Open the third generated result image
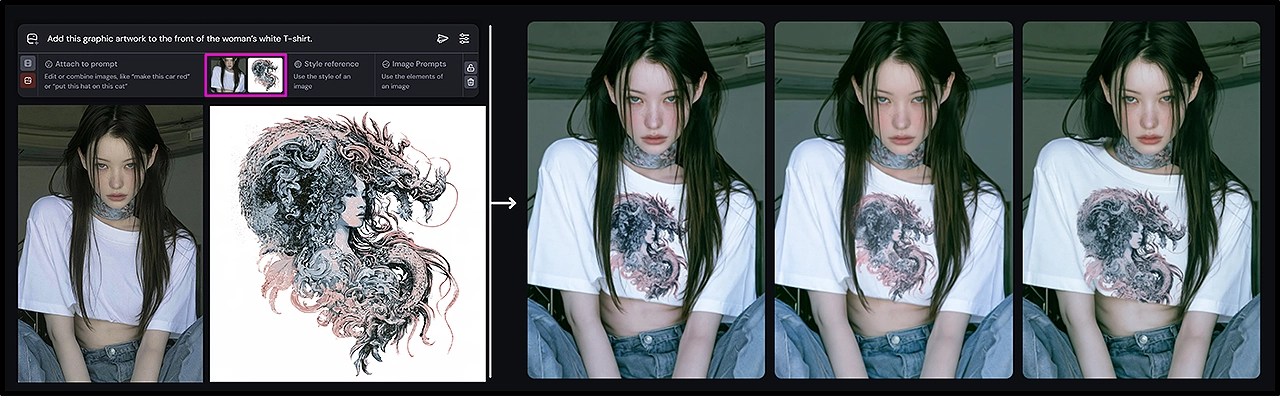1280x396 pixels. 1141,200
